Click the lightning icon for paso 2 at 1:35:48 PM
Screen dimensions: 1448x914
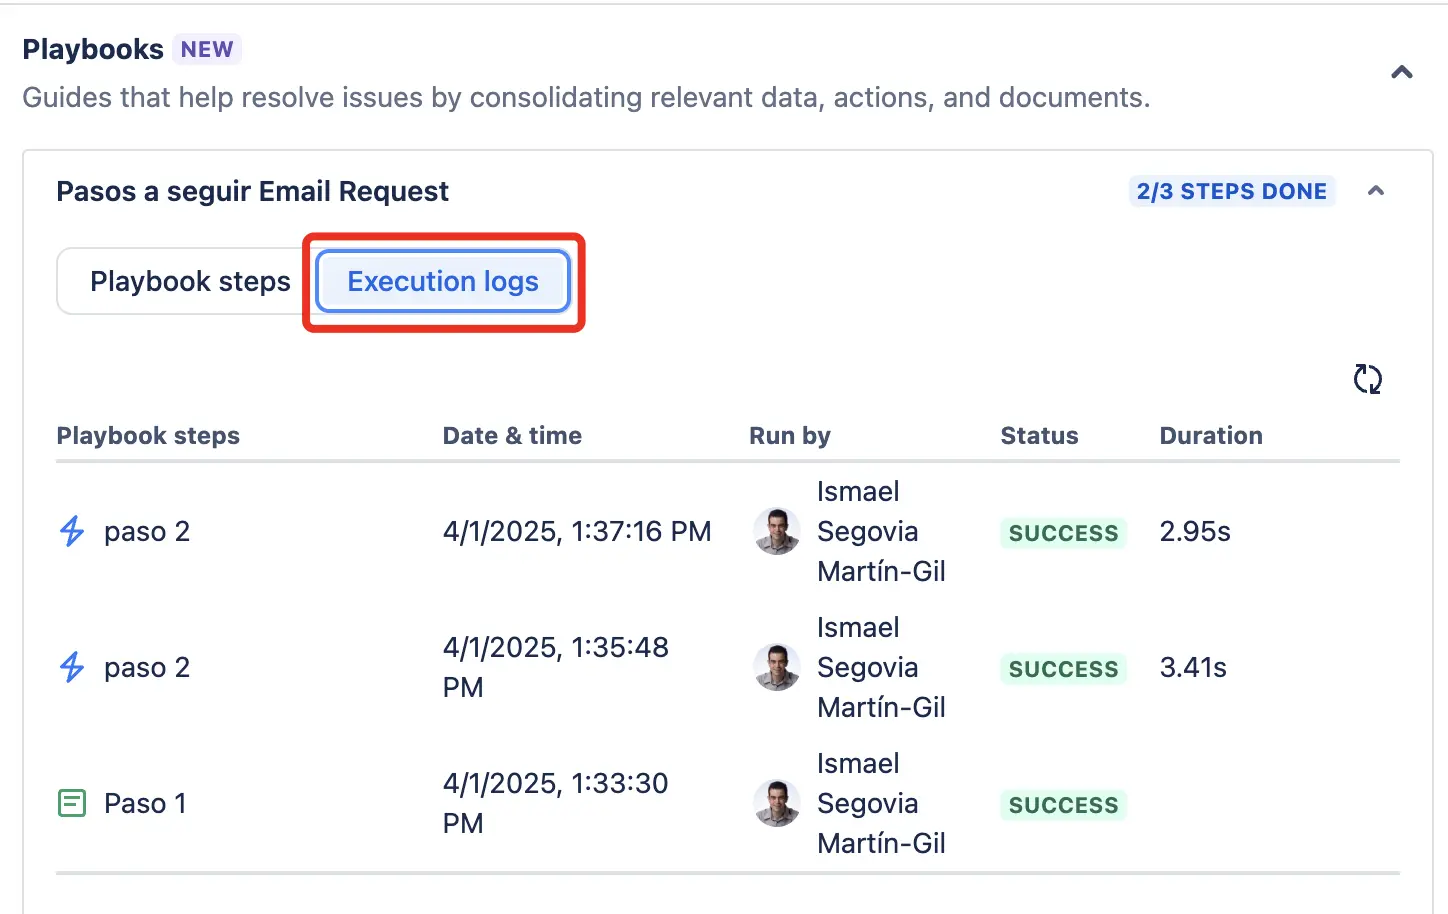[x=72, y=667]
